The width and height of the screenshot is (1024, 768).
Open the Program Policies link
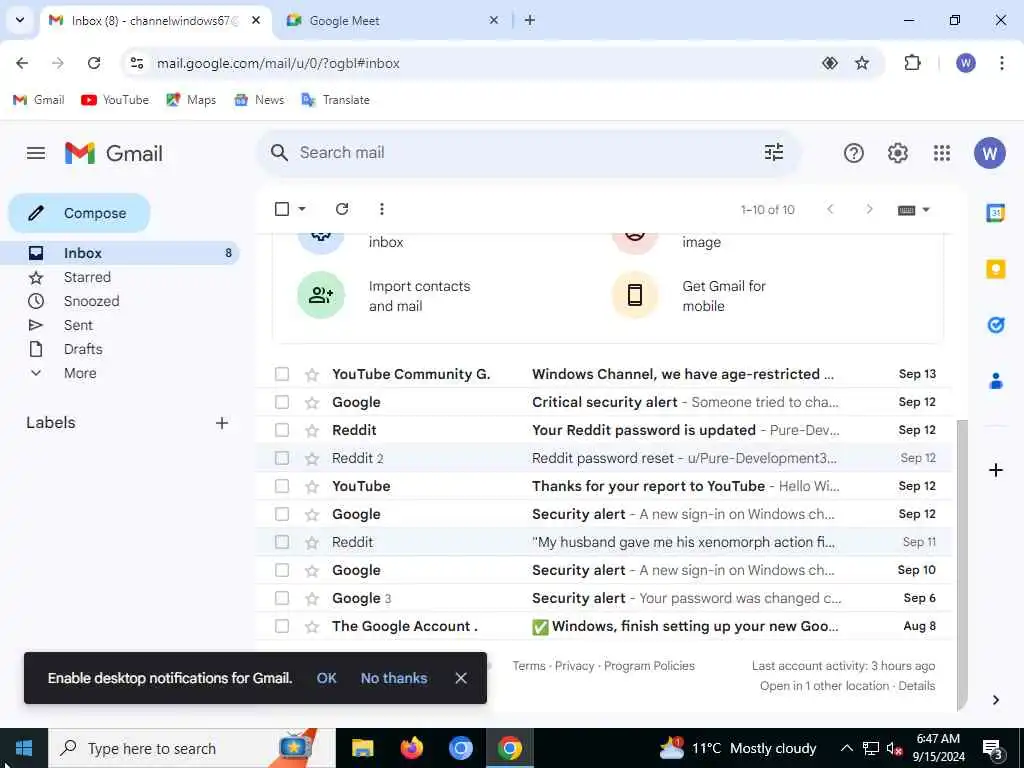coord(649,665)
